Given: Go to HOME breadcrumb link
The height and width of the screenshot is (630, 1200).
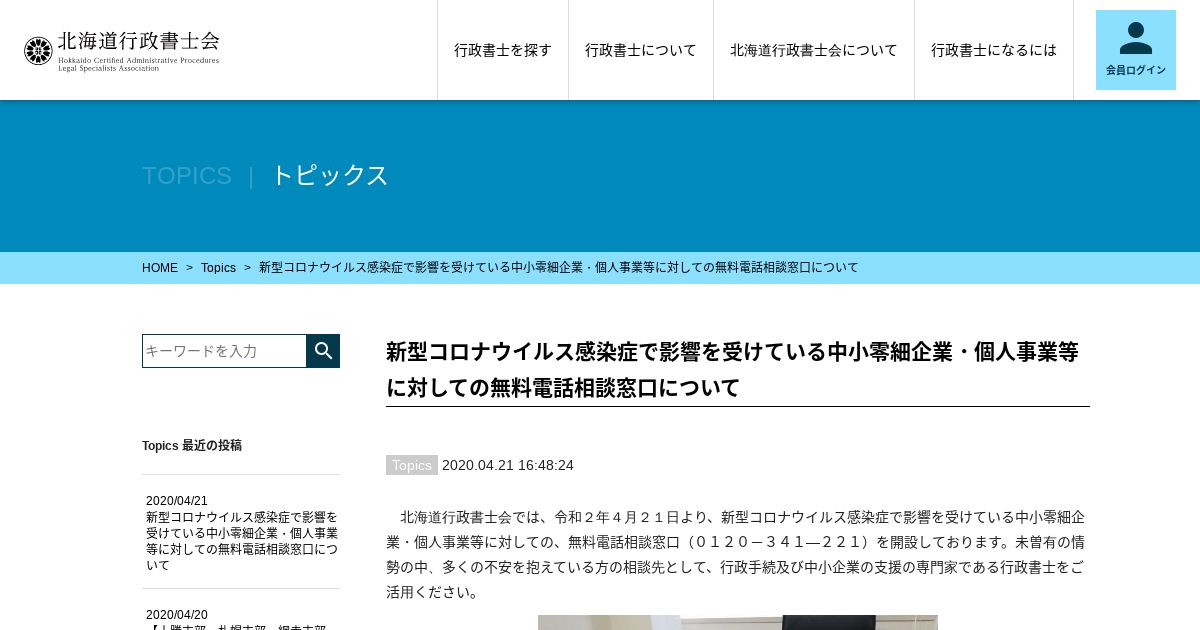Looking at the screenshot, I should tap(160, 268).
